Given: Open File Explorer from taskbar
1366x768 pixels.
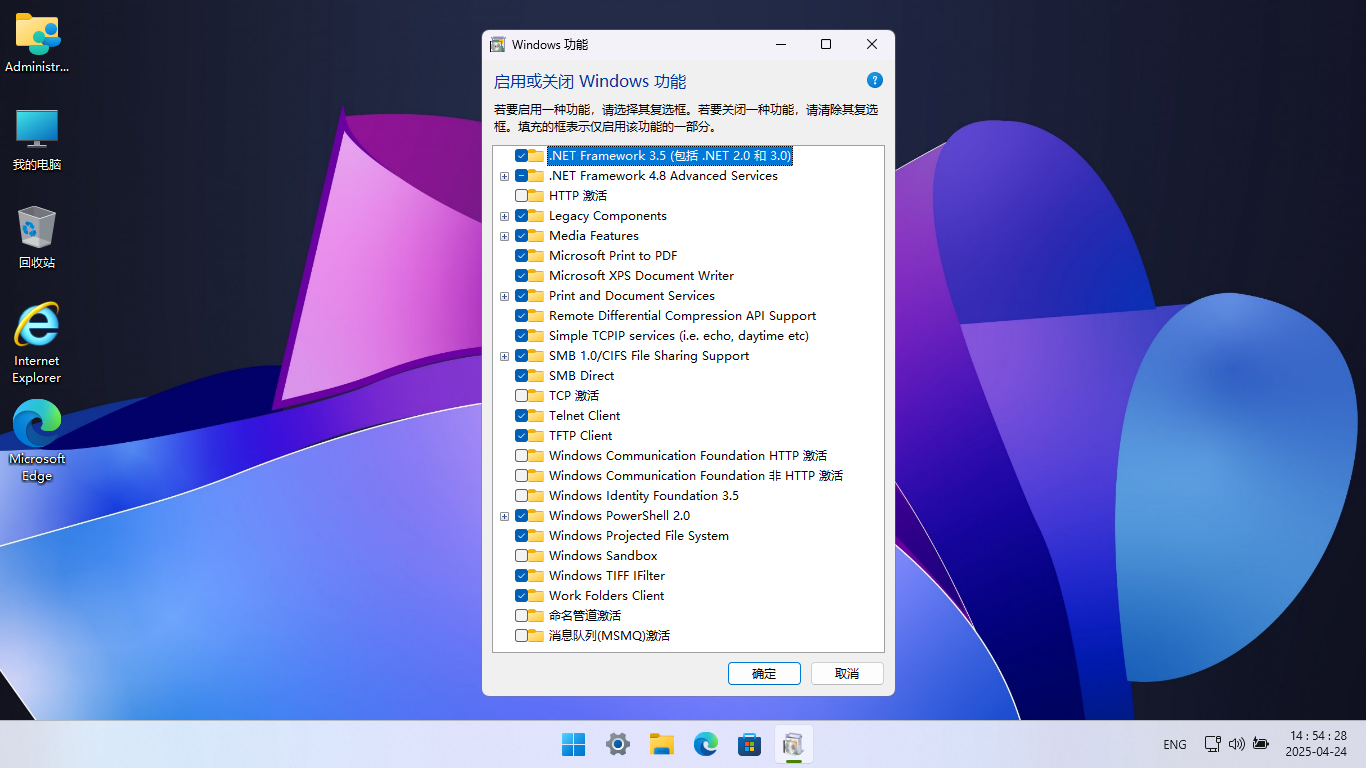Looking at the screenshot, I should click(x=662, y=744).
